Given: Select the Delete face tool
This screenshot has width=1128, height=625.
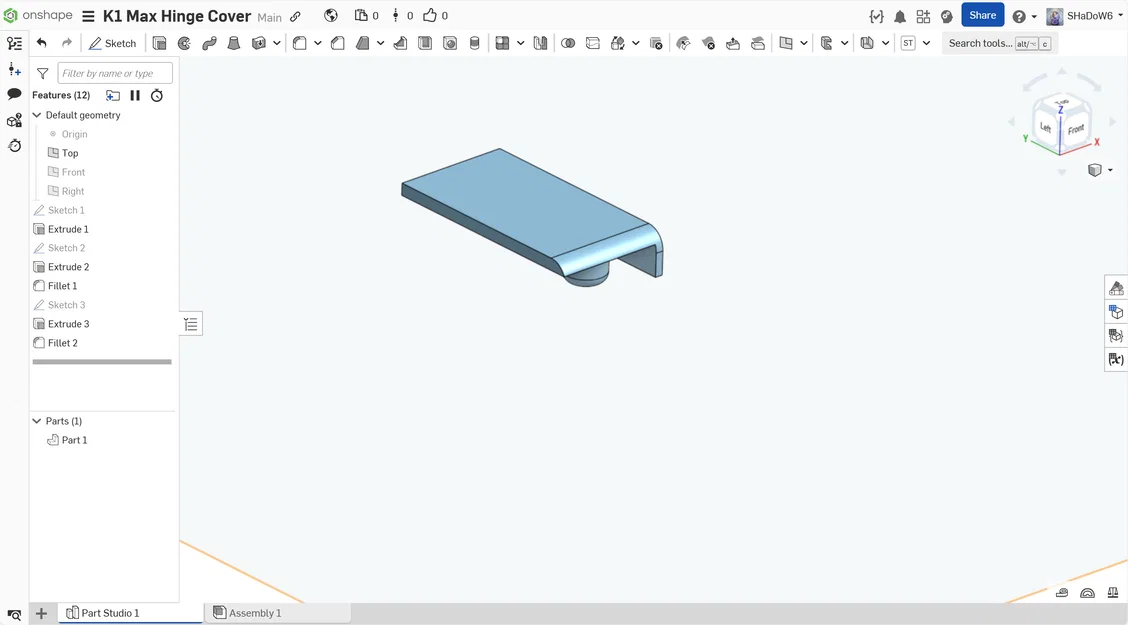Looking at the screenshot, I should point(709,43).
